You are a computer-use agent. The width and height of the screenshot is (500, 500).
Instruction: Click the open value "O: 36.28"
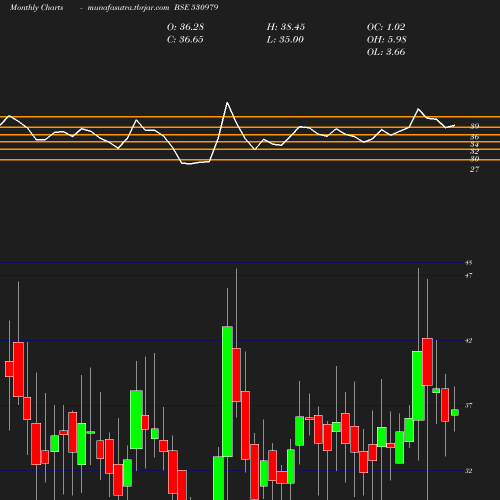pyautogui.click(x=185, y=27)
